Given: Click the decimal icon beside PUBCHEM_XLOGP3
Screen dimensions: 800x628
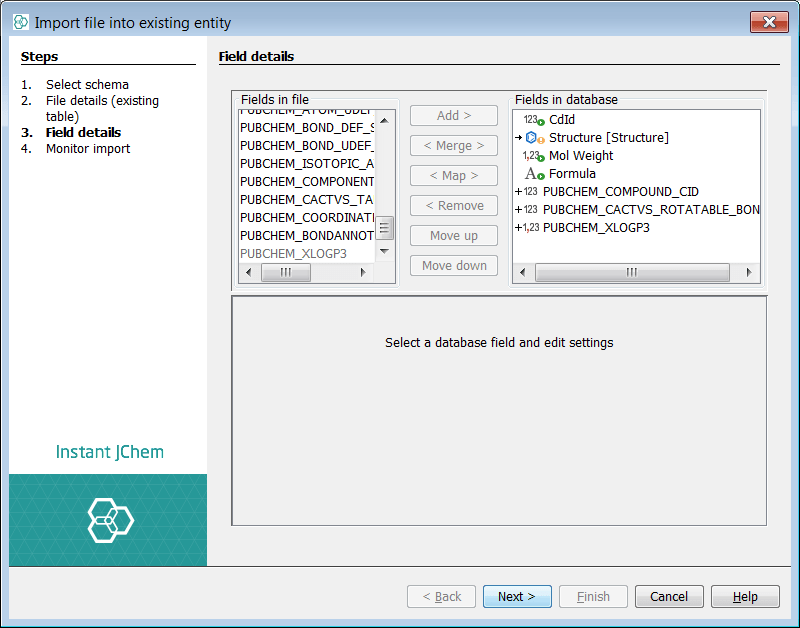Looking at the screenshot, I should click(530, 227).
